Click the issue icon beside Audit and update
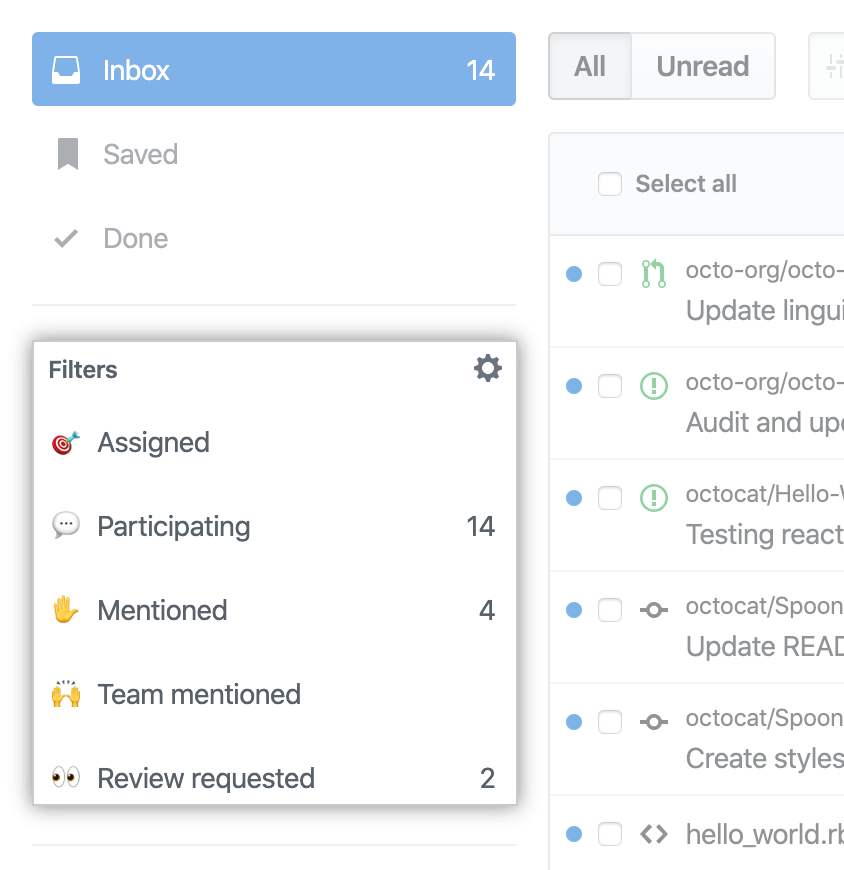Viewport: 844px width, 870px height. [653, 386]
